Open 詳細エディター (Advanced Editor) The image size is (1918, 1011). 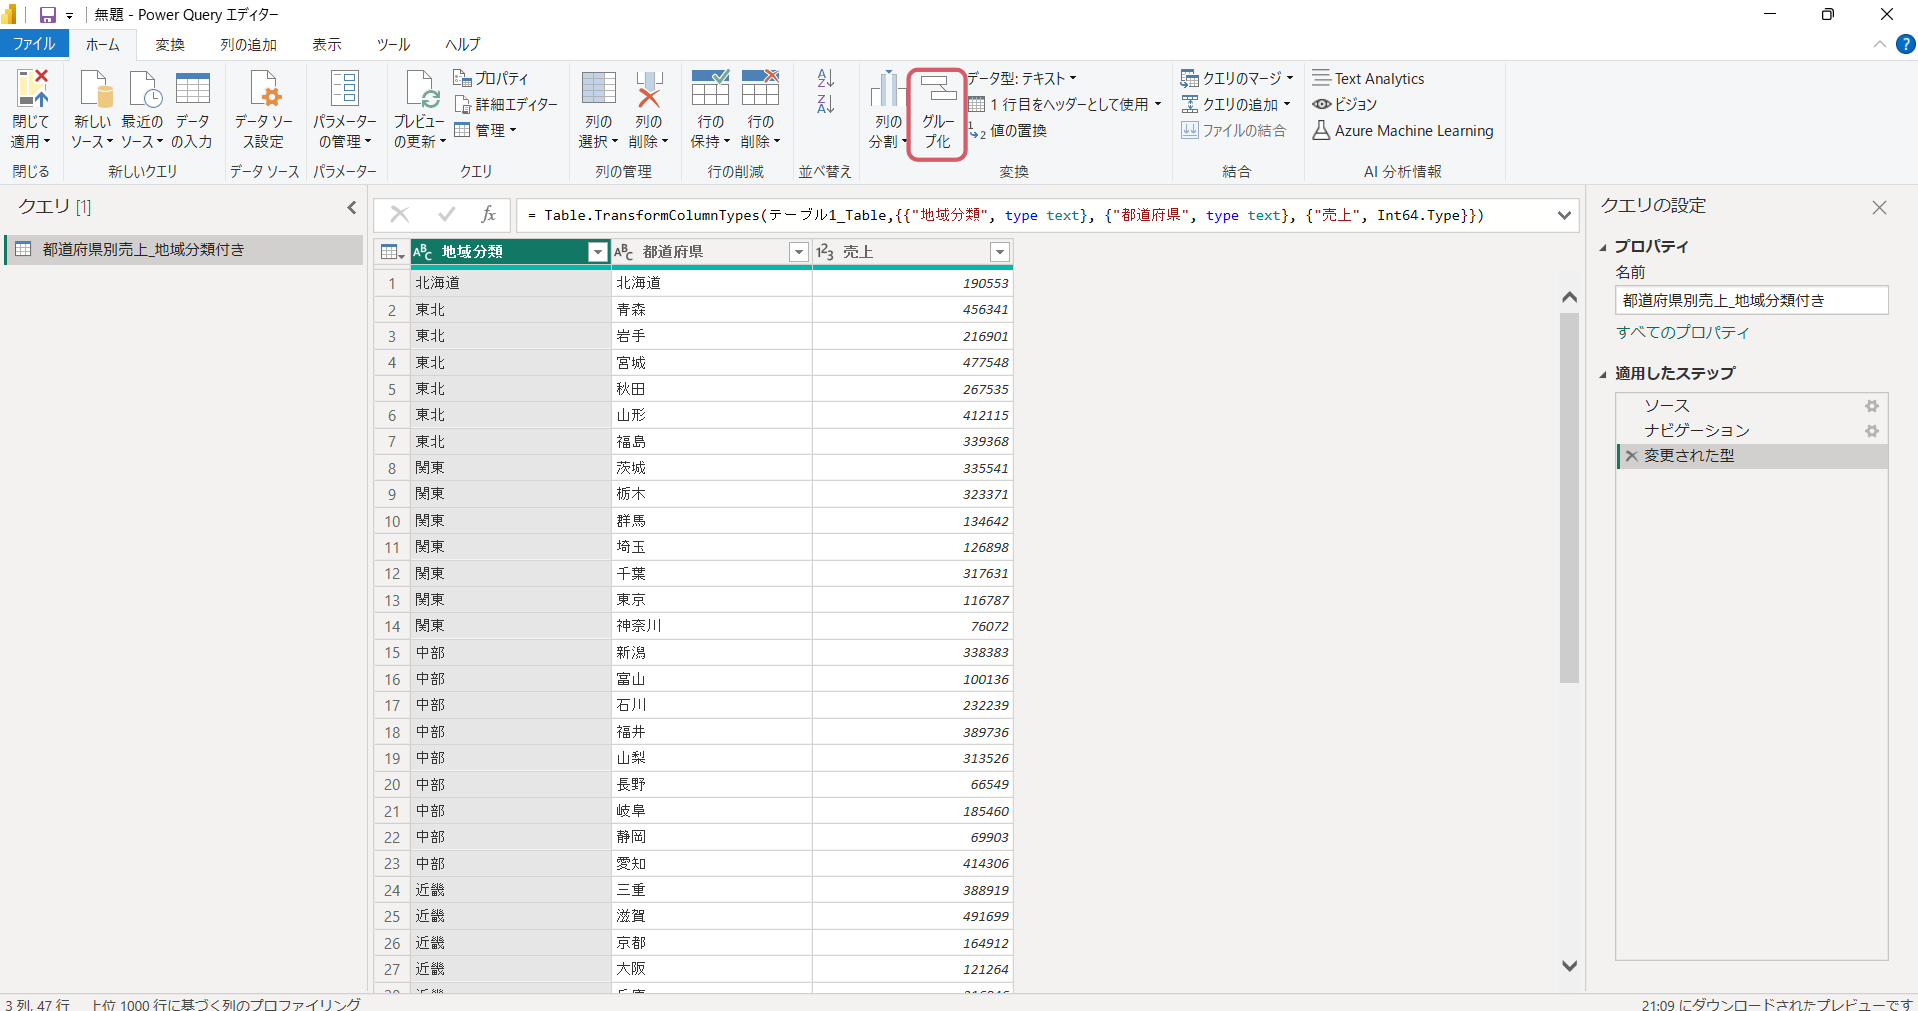(506, 104)
